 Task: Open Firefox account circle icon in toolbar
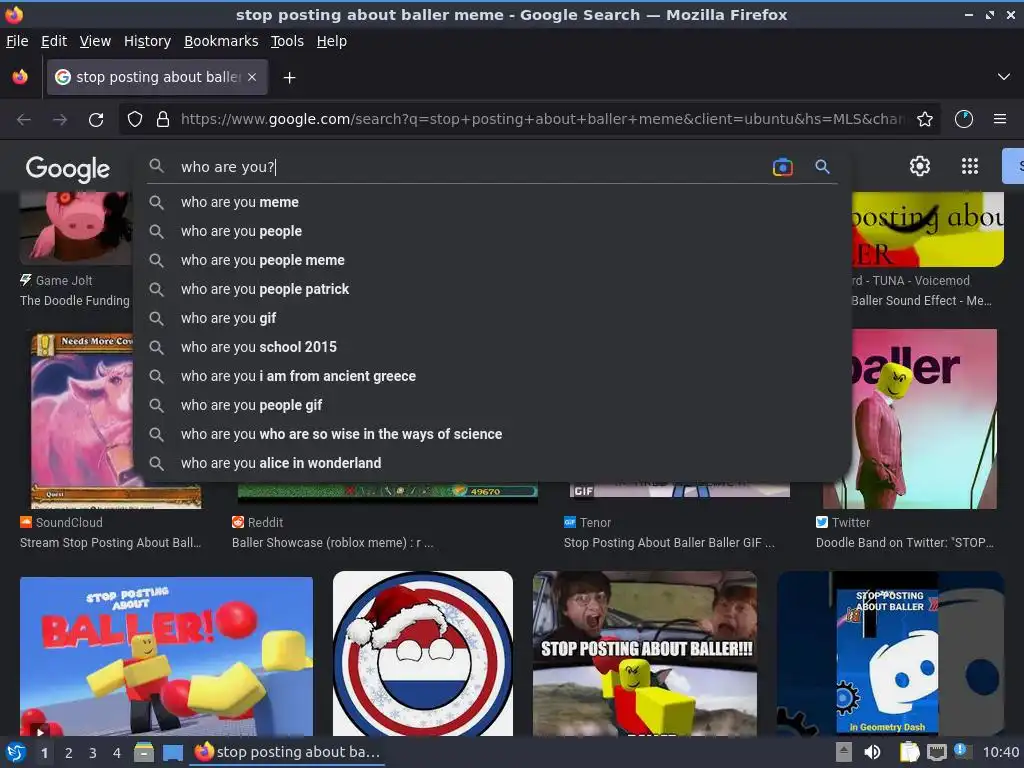964,120
